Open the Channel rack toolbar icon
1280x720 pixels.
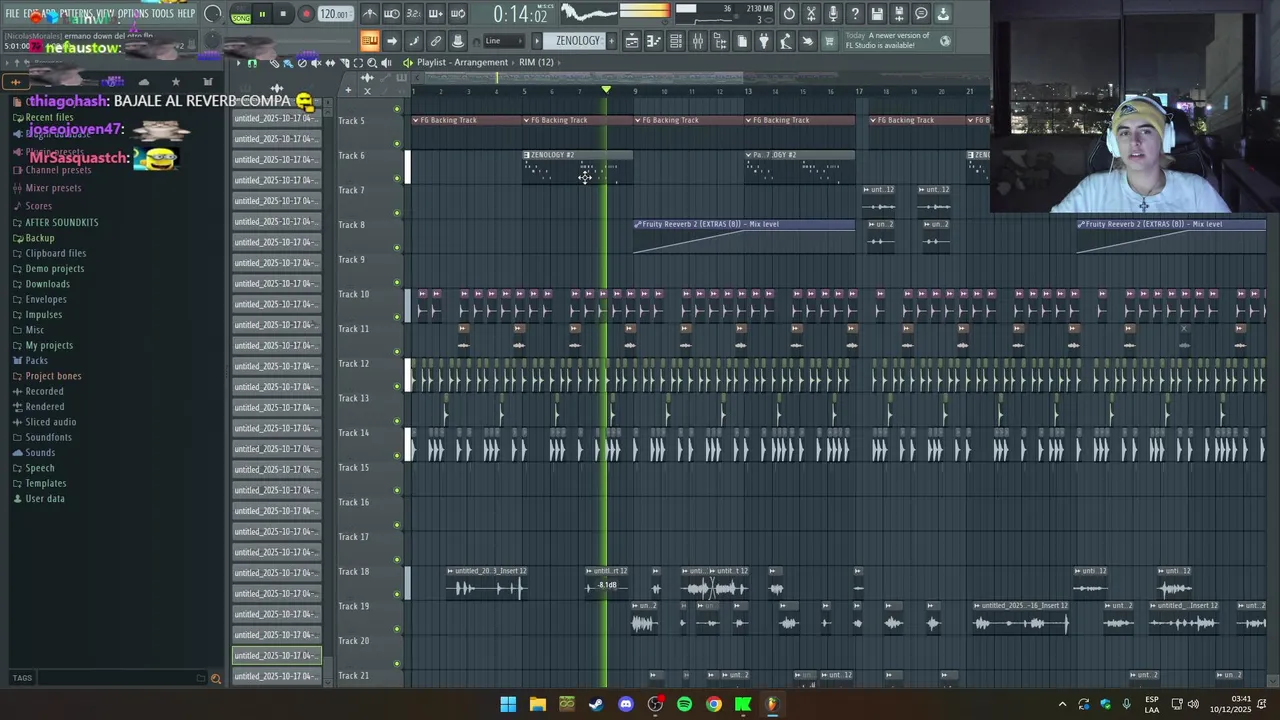[x=676, y=41]
